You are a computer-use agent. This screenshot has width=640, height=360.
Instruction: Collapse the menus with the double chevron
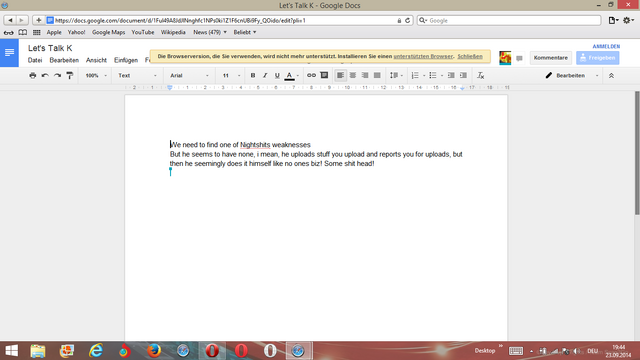[x=611, y=76]
